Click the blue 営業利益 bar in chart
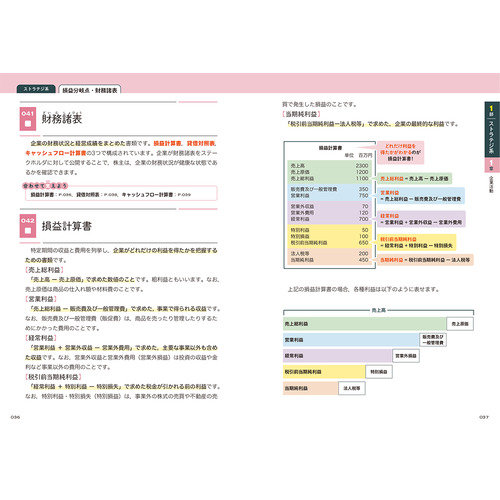Screen dimensions: 500x500 coord(351,340)
